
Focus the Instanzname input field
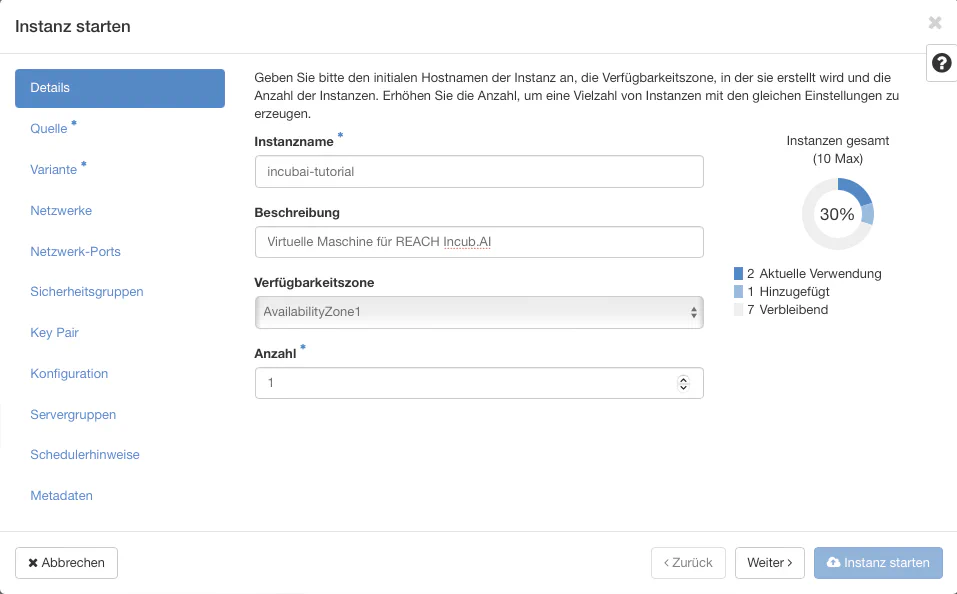[x=479, y=172]
